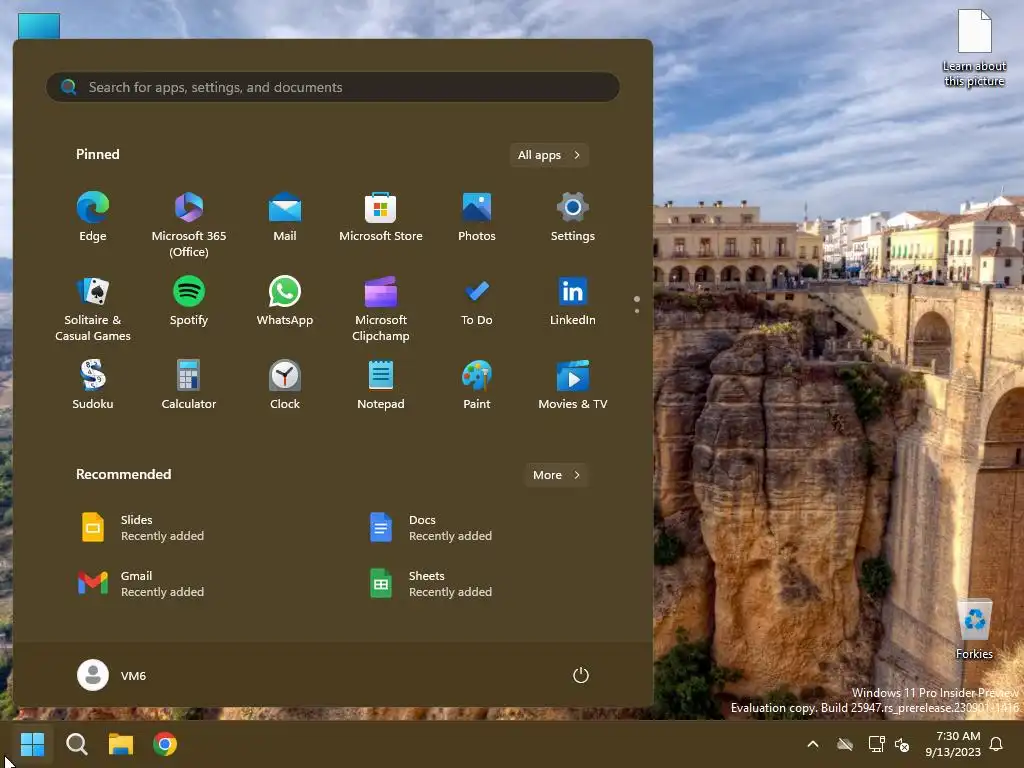Click the power button icon
1024x768 pixels.
tap(581, 675)
